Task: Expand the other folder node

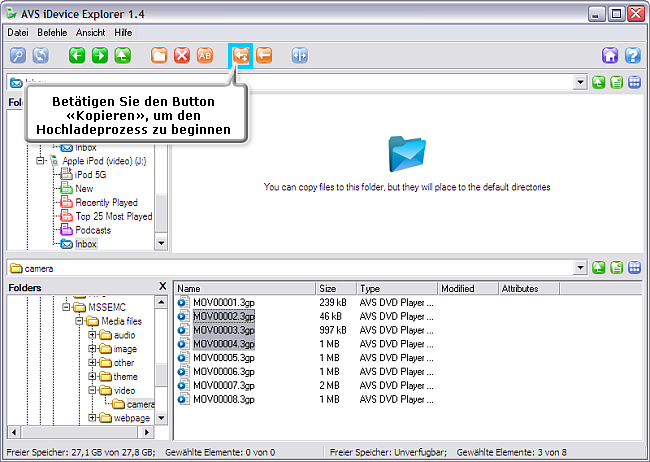Action: coord(92,362)
